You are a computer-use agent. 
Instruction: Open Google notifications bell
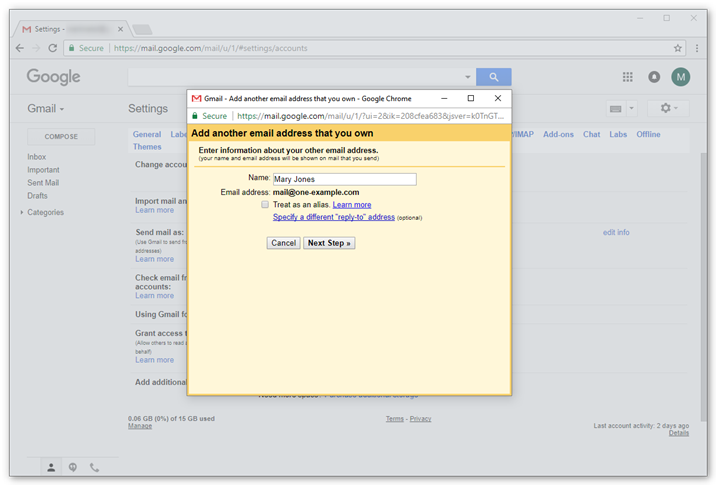tap(654, 77)
